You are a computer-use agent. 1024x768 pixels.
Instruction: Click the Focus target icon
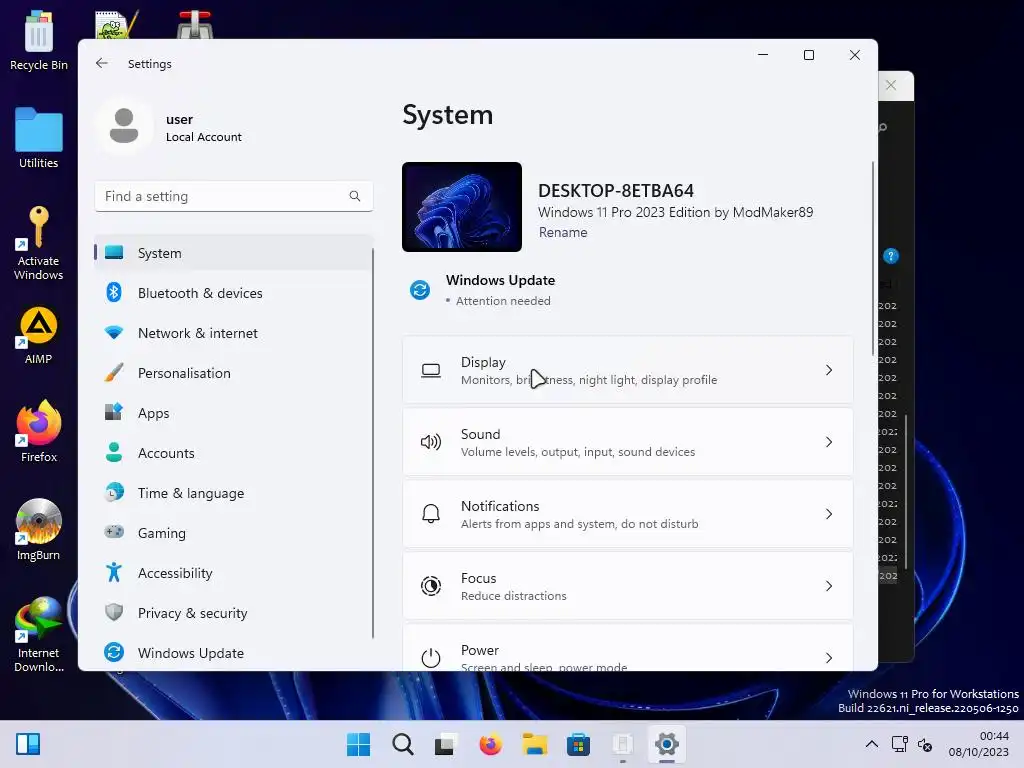pyautogui.click(x=430, y=586)
